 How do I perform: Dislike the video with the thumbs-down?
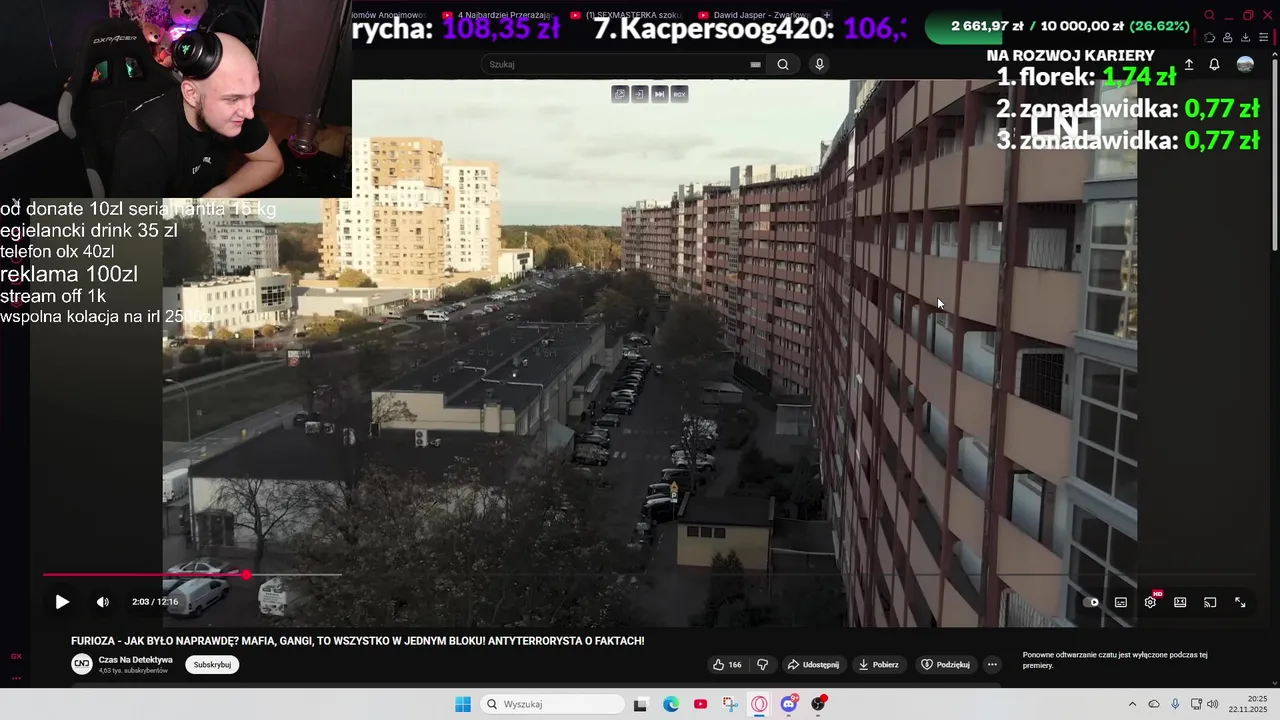tap(762, 665)
